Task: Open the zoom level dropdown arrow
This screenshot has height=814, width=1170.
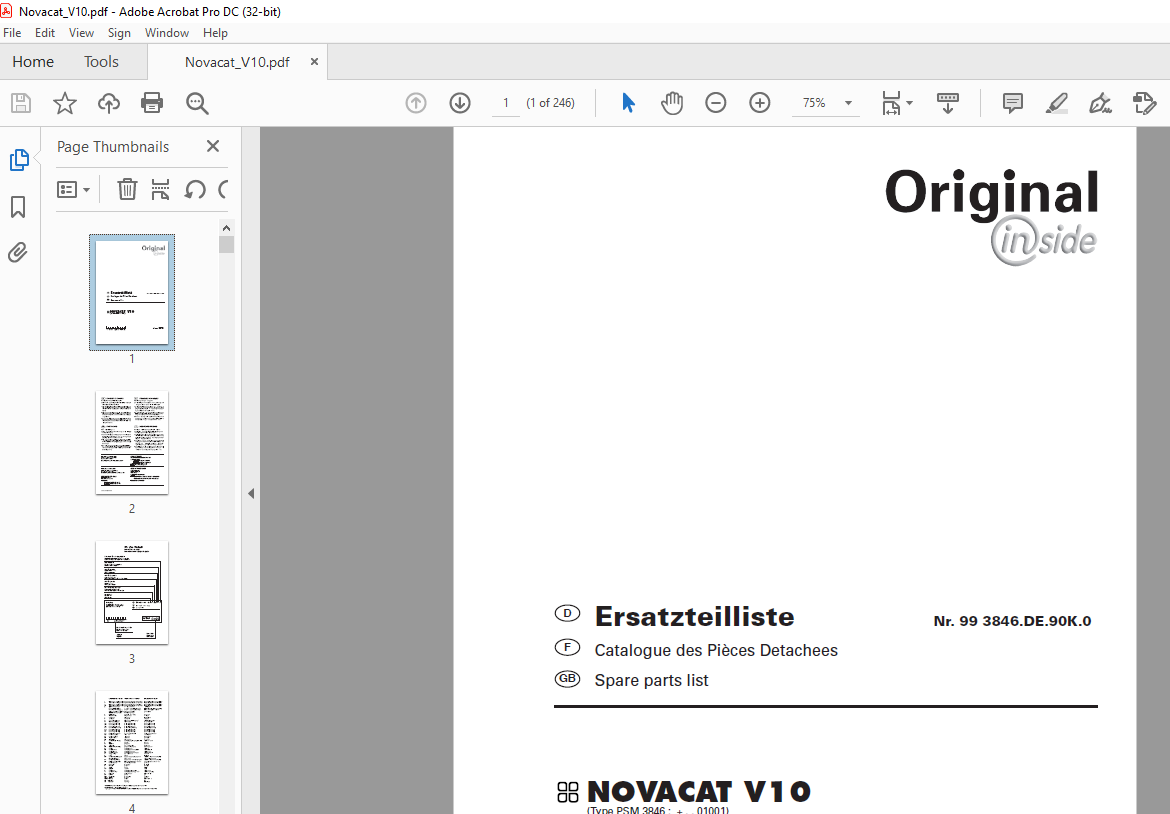Action: (x=848, y=103)
